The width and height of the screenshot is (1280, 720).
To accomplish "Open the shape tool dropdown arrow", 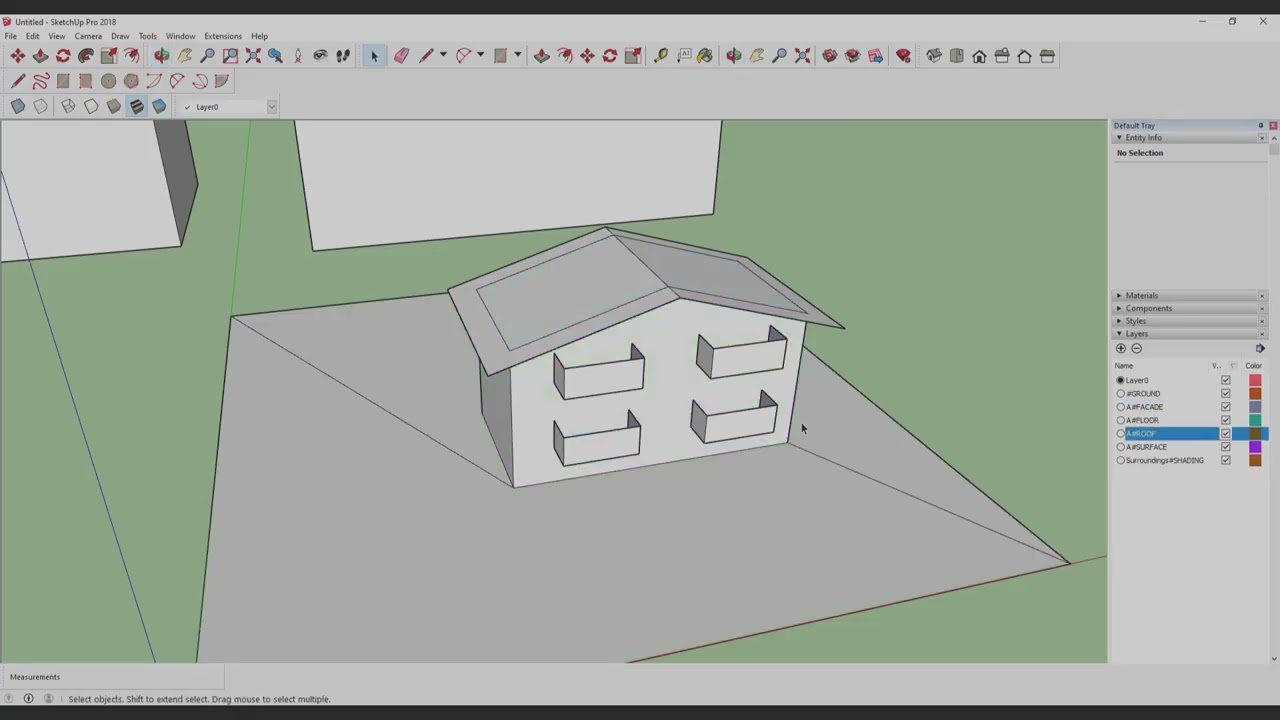I will tap(517, 56).
